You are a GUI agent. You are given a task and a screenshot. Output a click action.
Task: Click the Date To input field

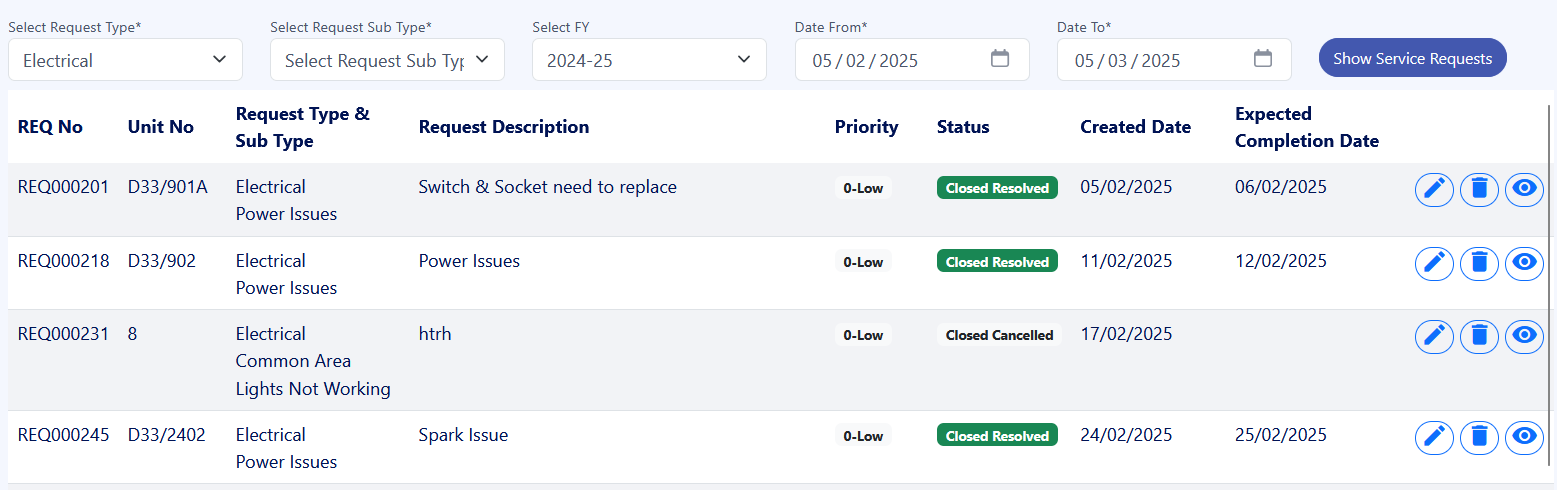point(1174,60)
